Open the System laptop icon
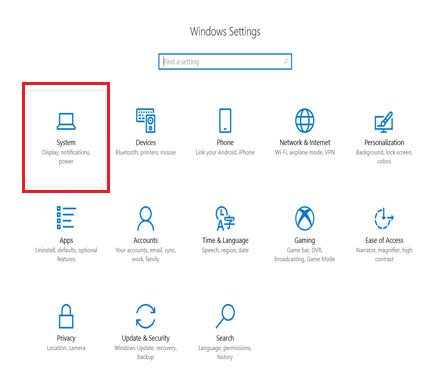Viewport: 440px width, 390px height. point(66,121)
